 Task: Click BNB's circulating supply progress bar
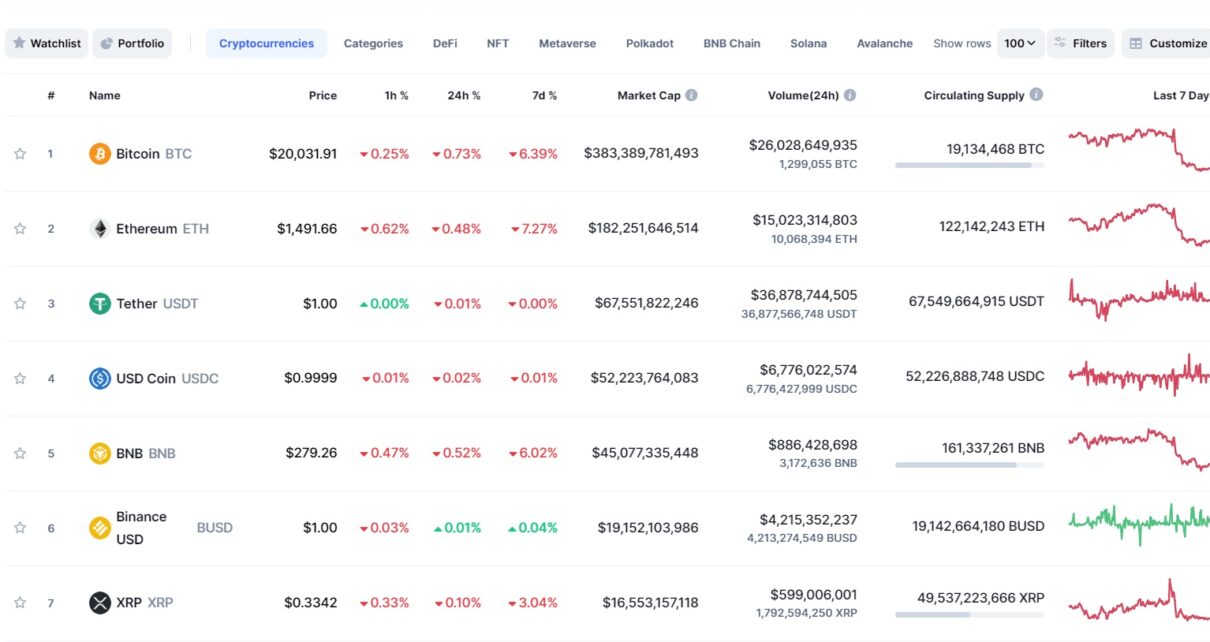click(x=970, y=465)
